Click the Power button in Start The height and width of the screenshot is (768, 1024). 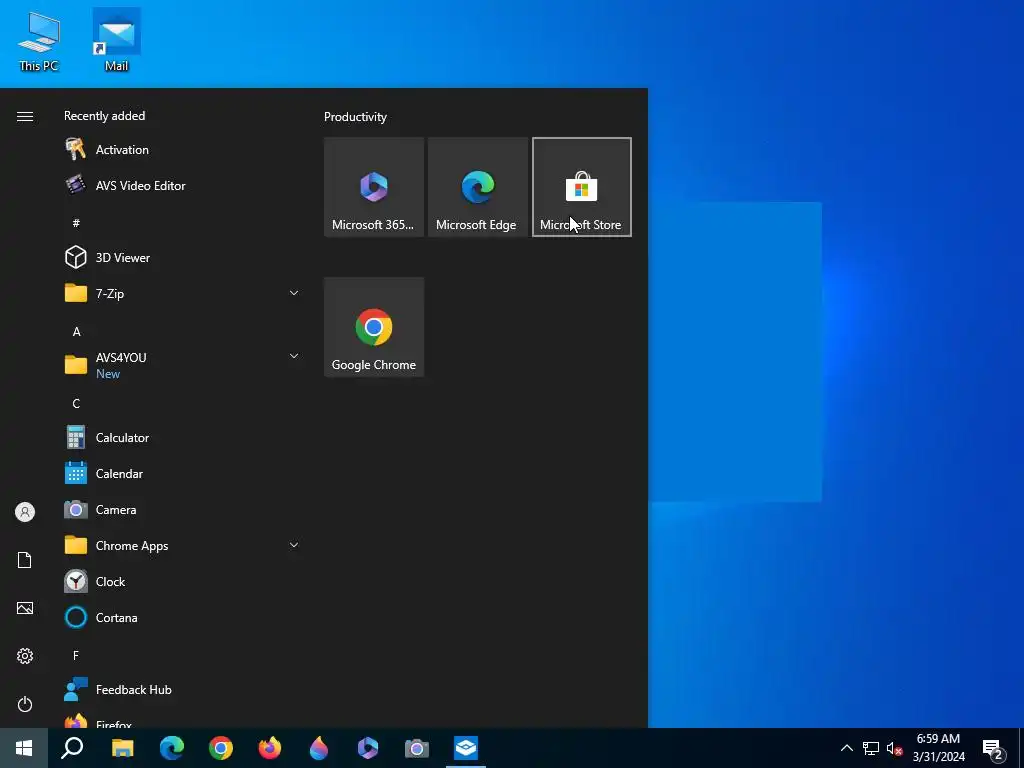tap(25, 704)
